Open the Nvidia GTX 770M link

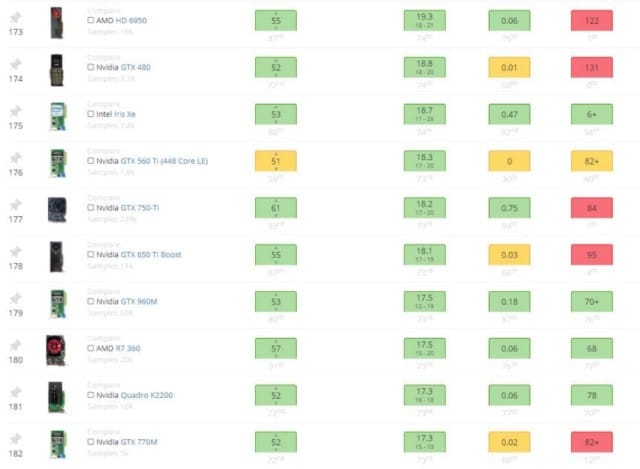[x=127, y=442]
